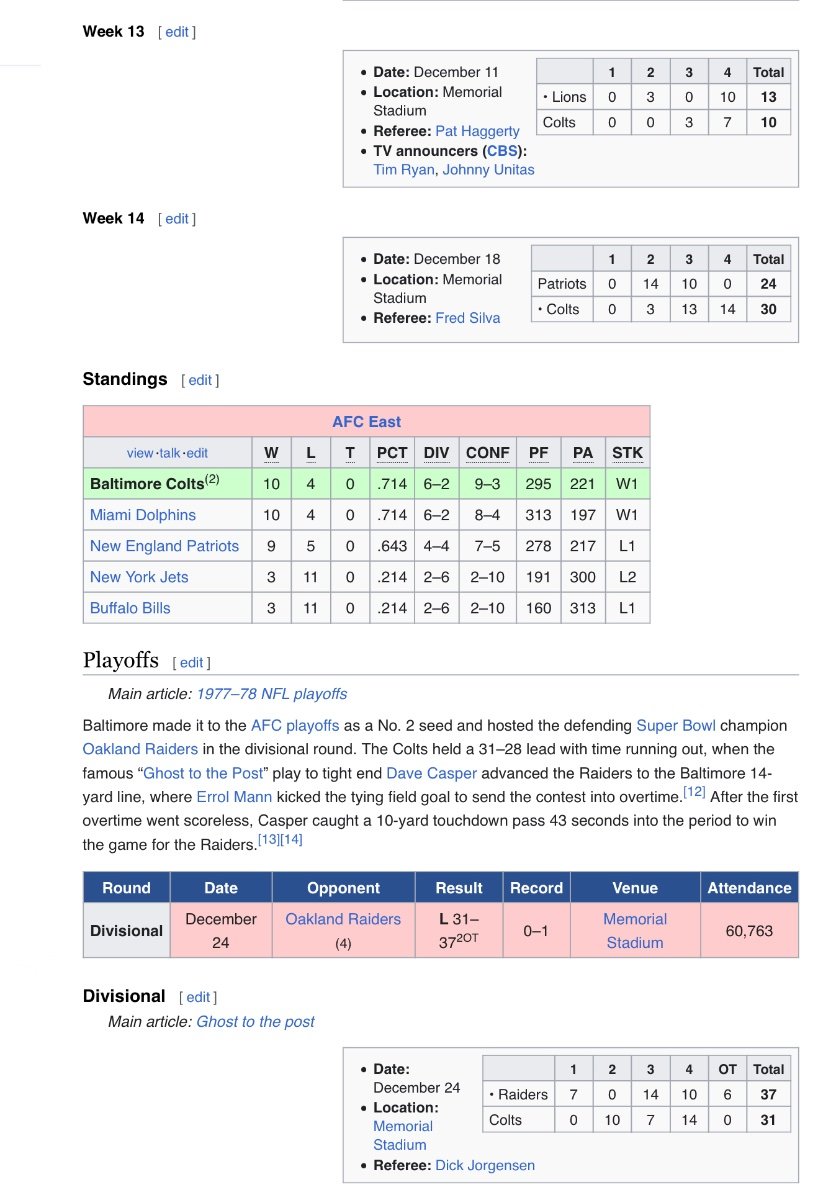Click the view link in standings template
The width and height of the screenshot is (836, 1200).
[x=139, y=454]
